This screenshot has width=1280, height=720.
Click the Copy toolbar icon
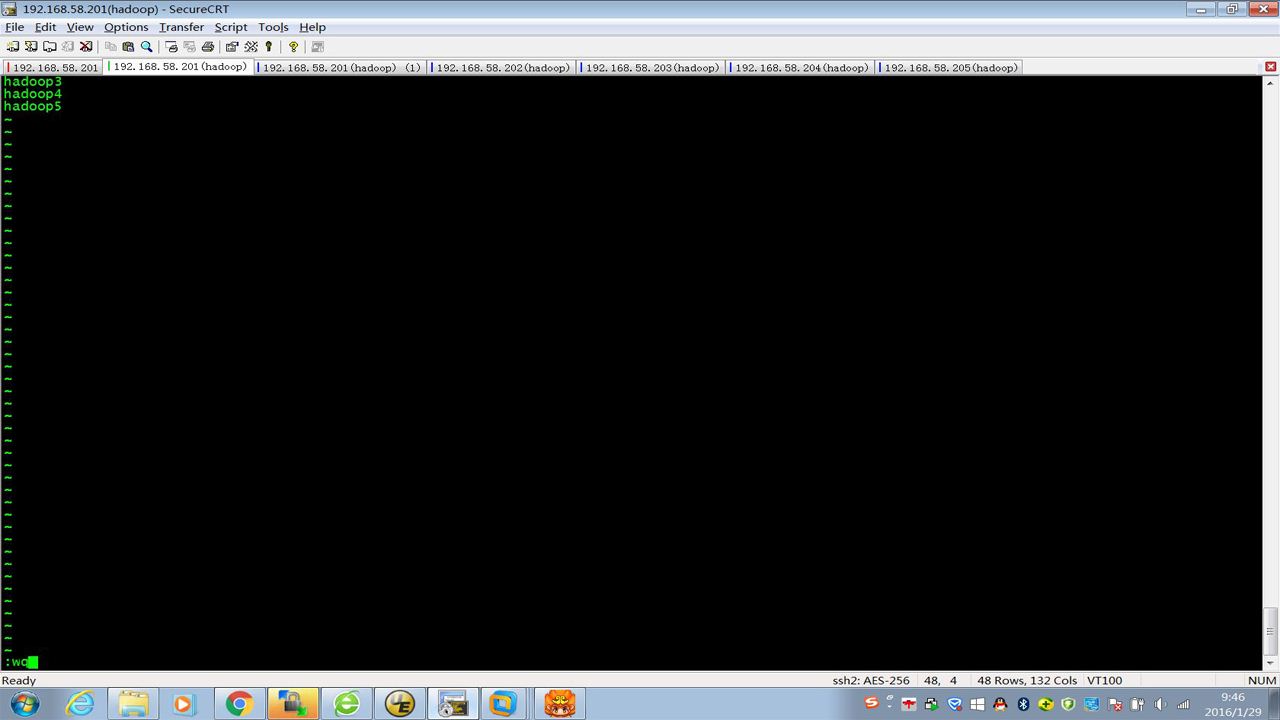[111, 47]
